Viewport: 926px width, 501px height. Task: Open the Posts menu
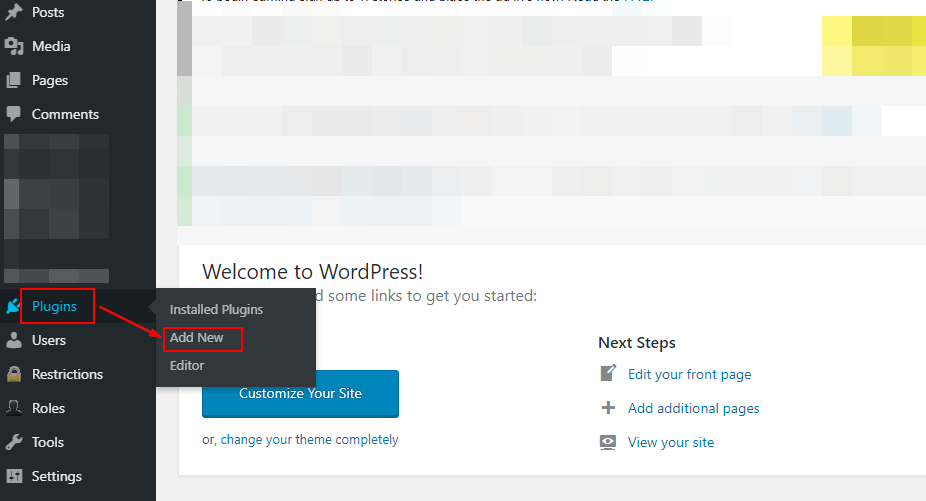48,12
